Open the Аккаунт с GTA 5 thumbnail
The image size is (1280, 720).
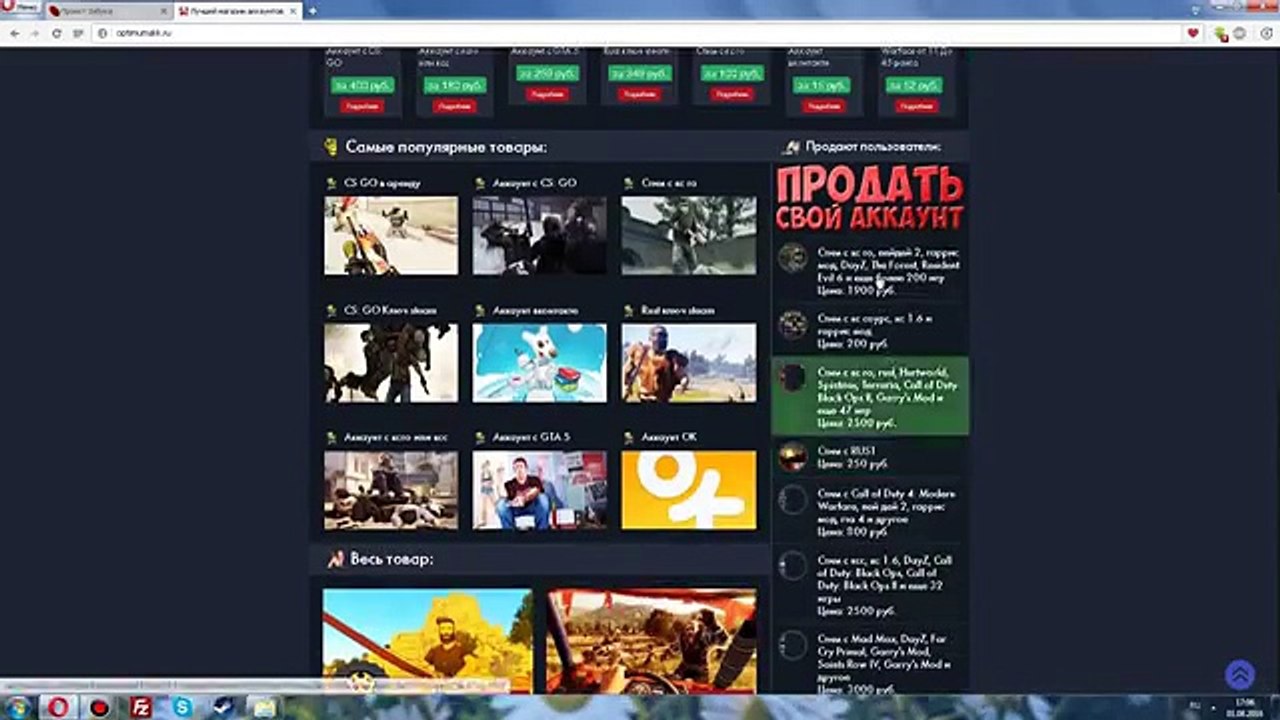point(539,490)
